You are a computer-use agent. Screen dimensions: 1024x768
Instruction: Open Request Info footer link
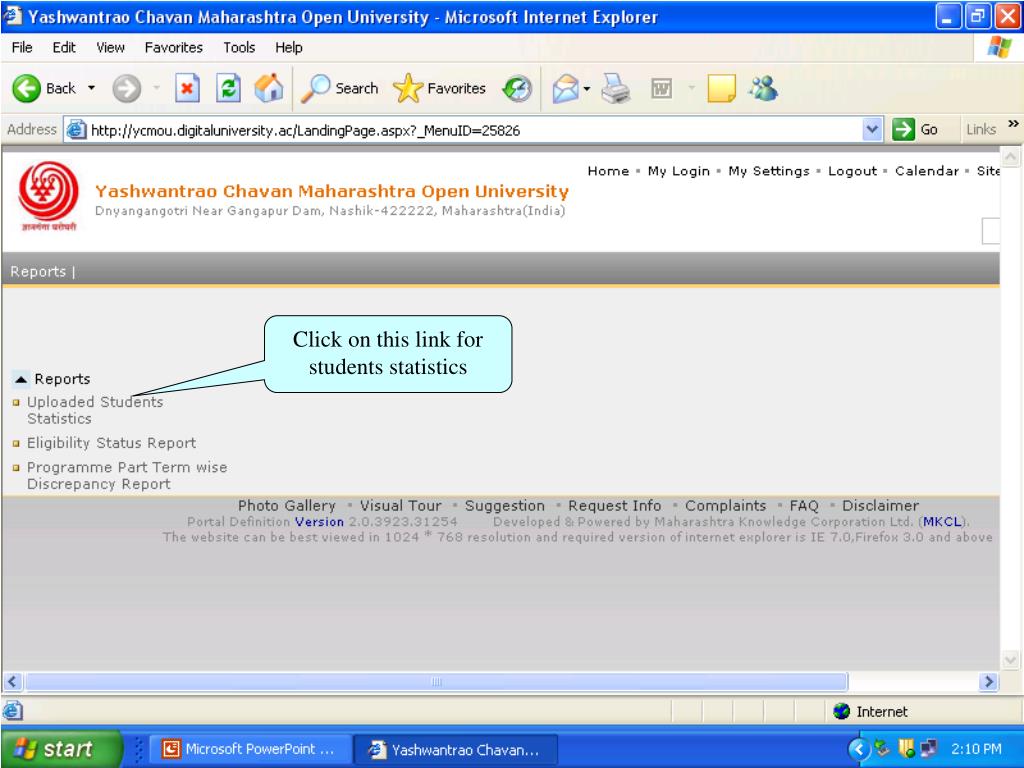[x=615, y=505]
